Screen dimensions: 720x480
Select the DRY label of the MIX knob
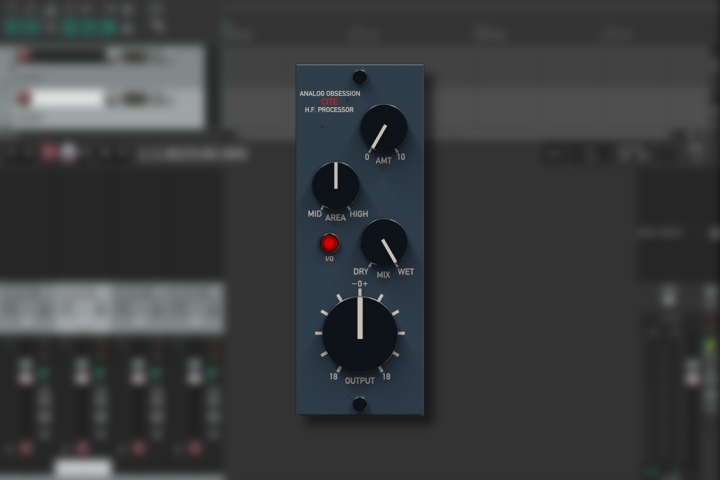[x=361, y=271]
